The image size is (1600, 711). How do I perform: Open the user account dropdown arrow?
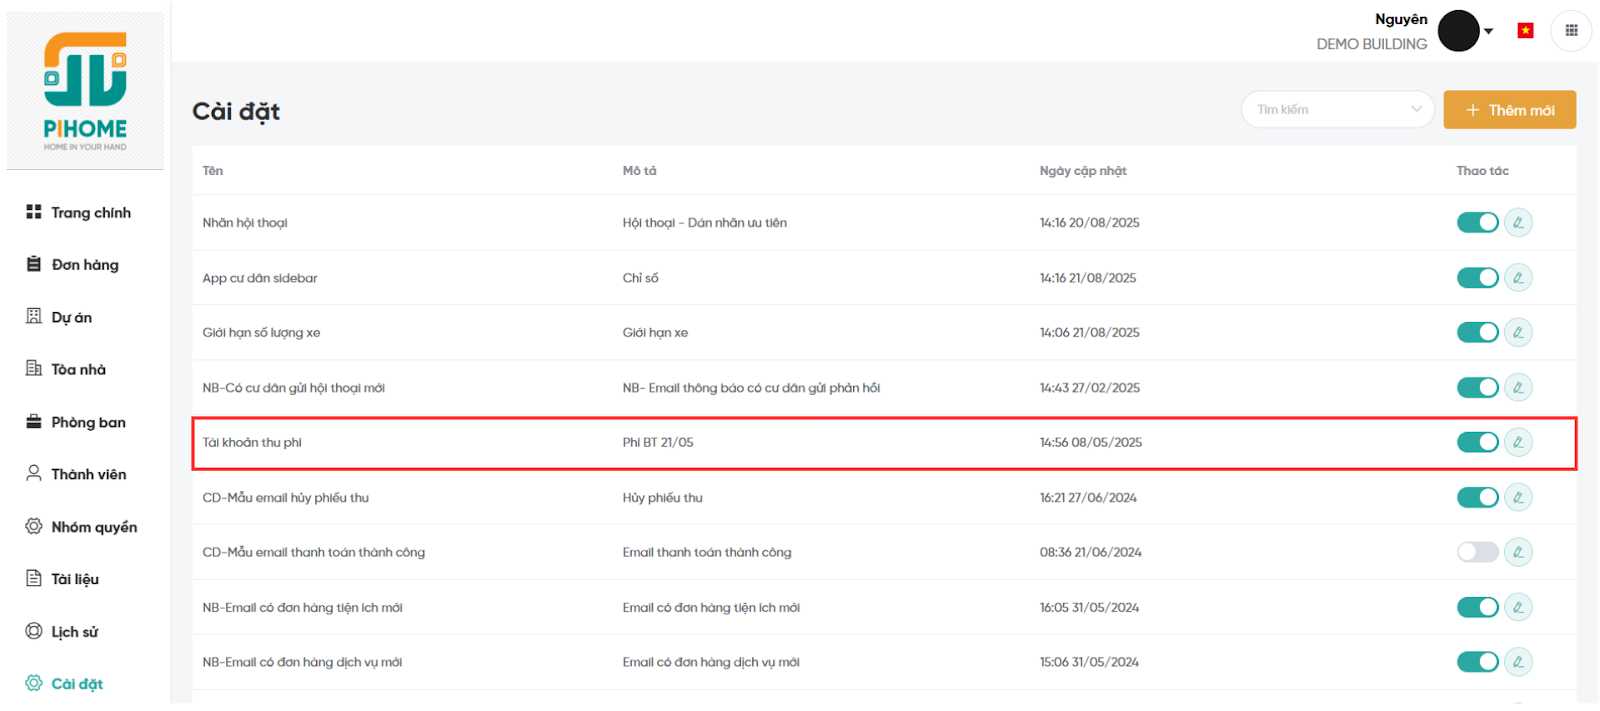1489,31
